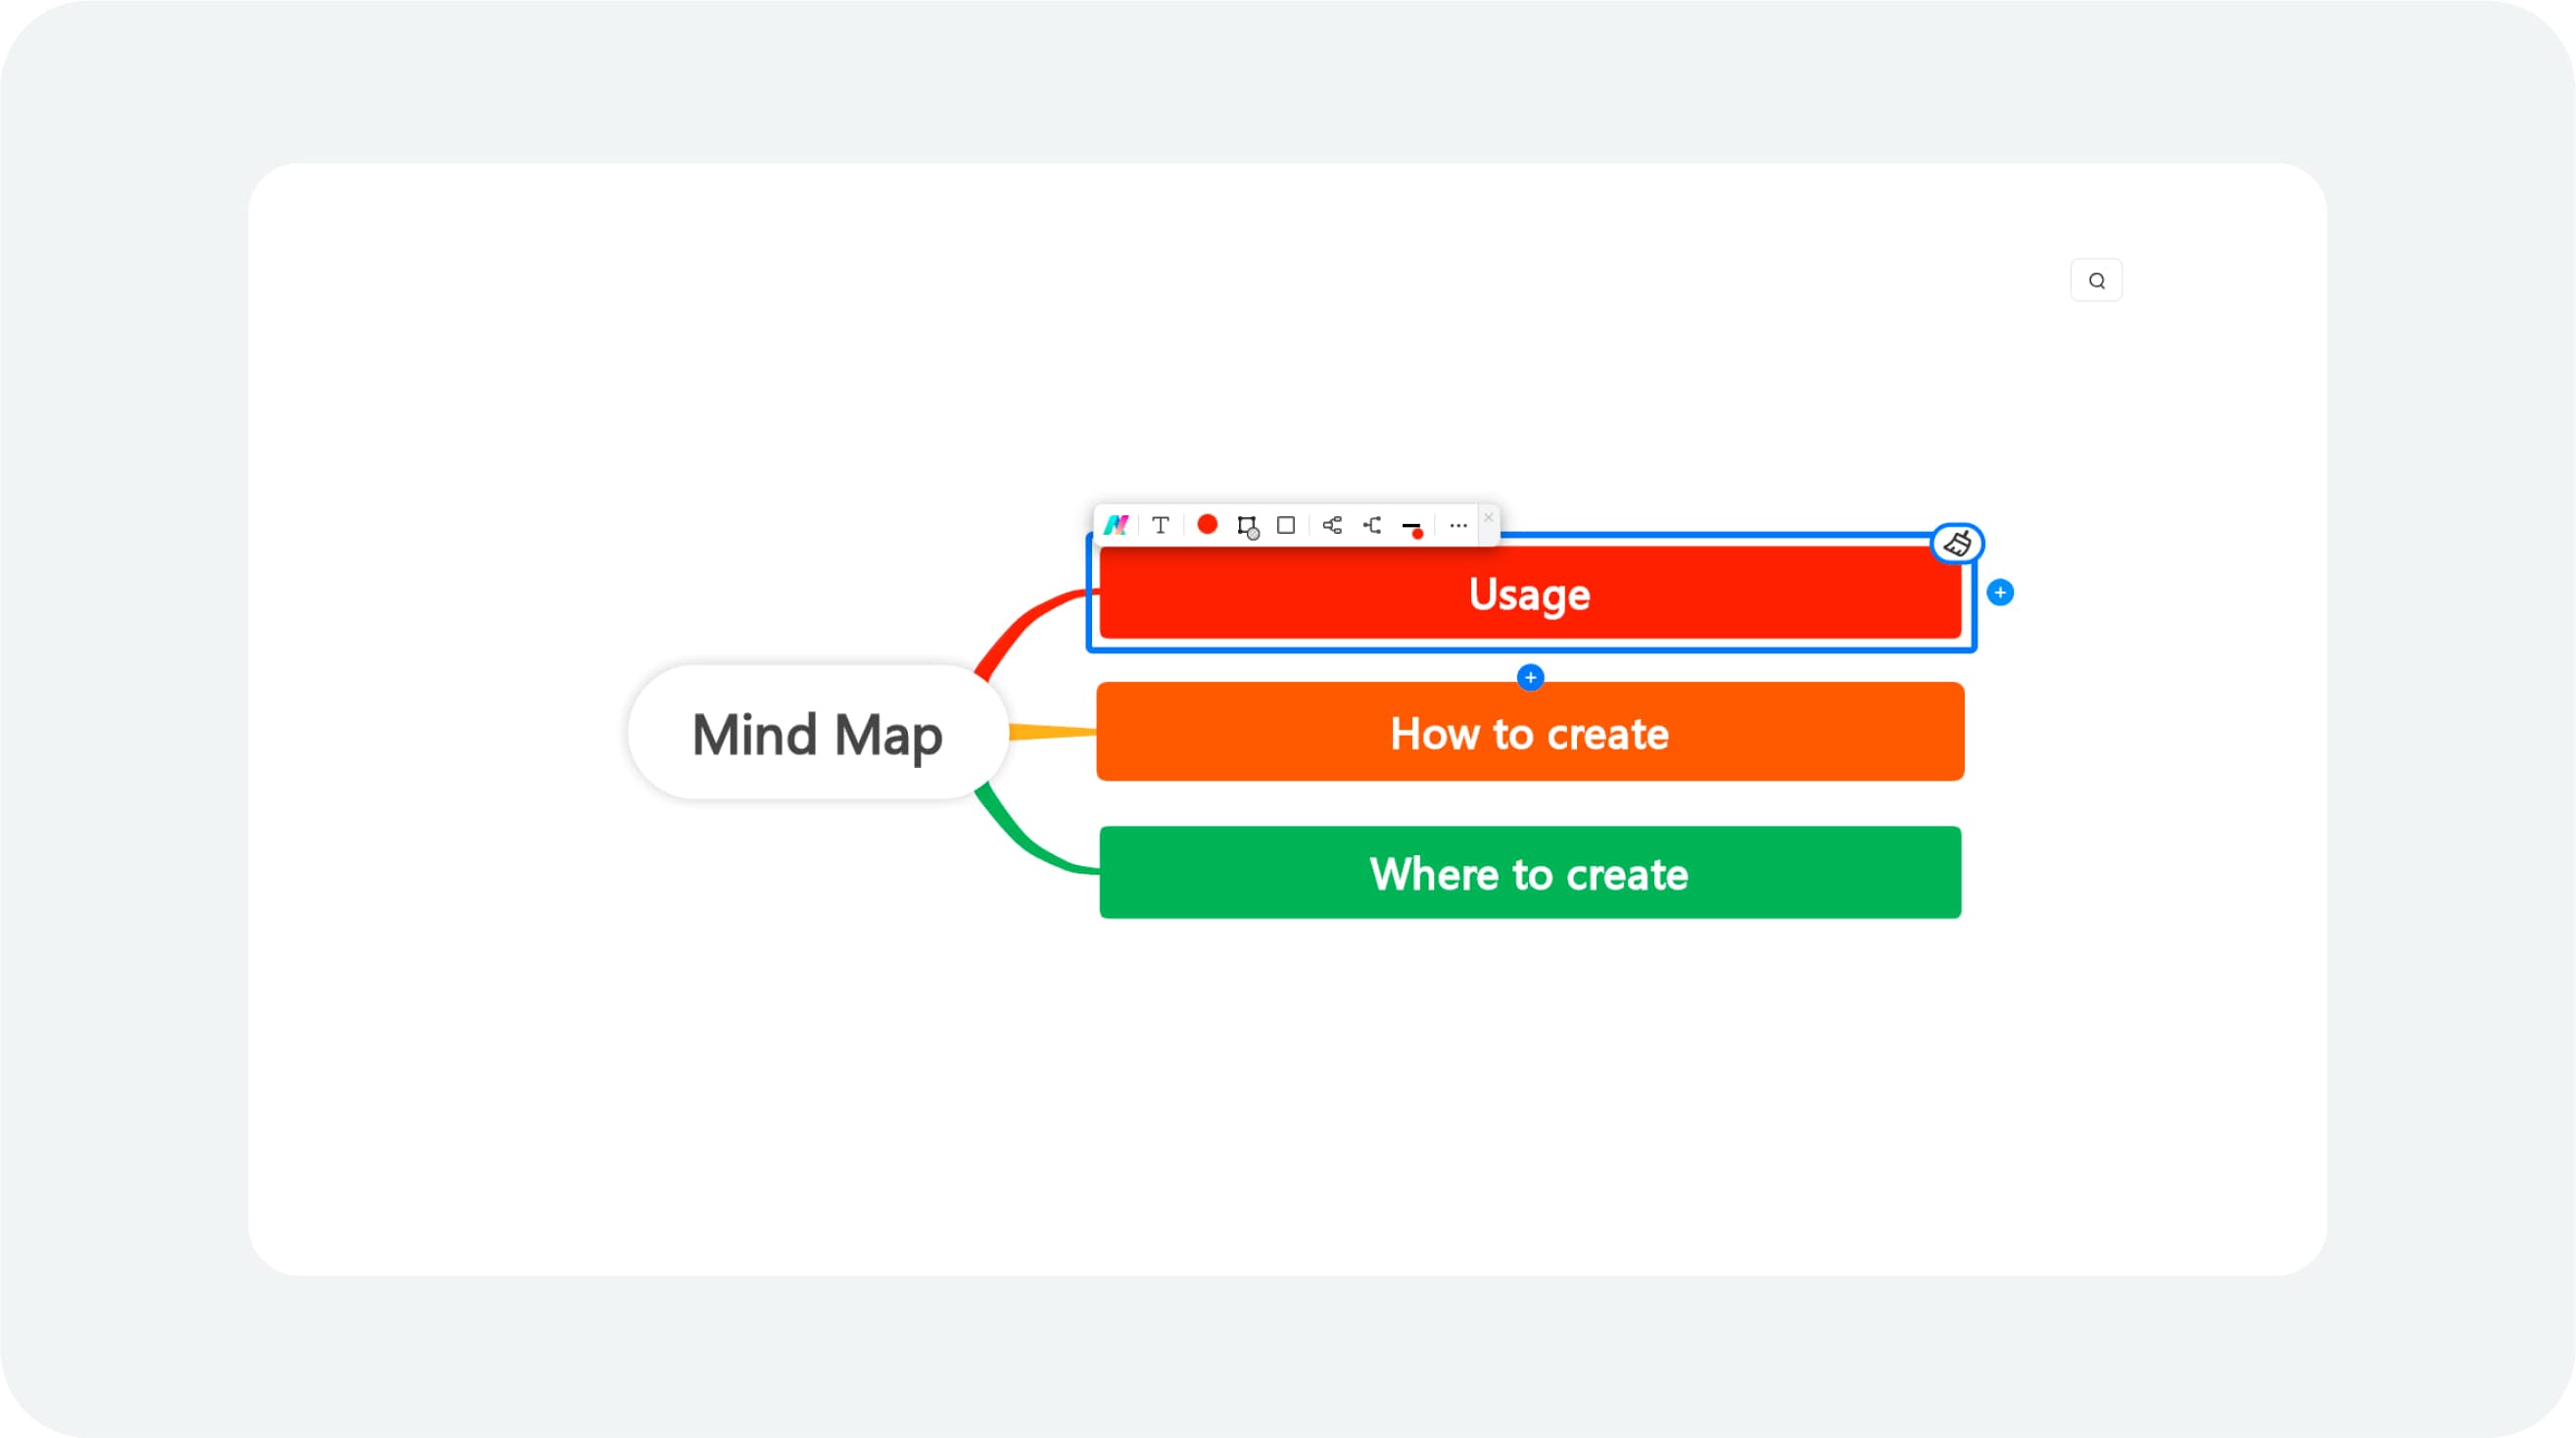Click the red color swatch in toolbar
Image resolution: width=2576 pixels, height=1438 pixels.
(1207, 523)
